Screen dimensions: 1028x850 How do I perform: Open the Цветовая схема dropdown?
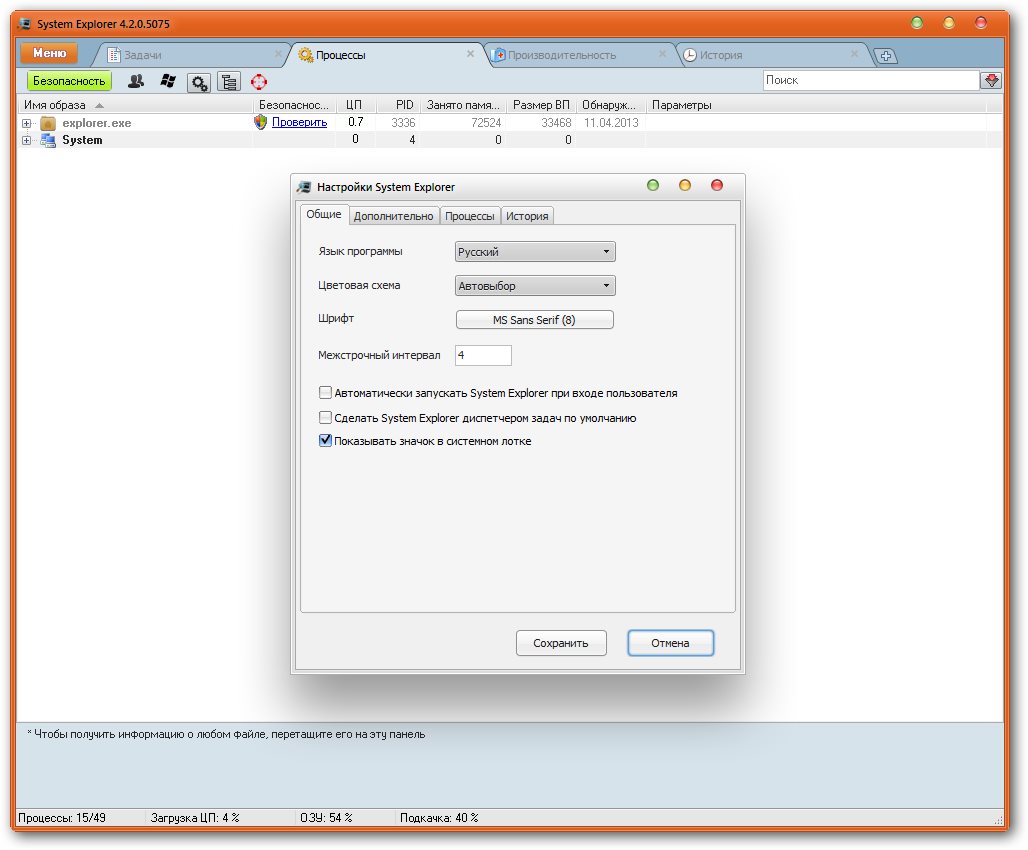point(535,286)
